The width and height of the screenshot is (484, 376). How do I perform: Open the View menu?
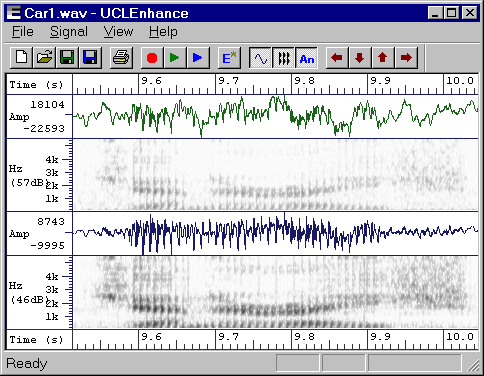click(x=118, y=32)
